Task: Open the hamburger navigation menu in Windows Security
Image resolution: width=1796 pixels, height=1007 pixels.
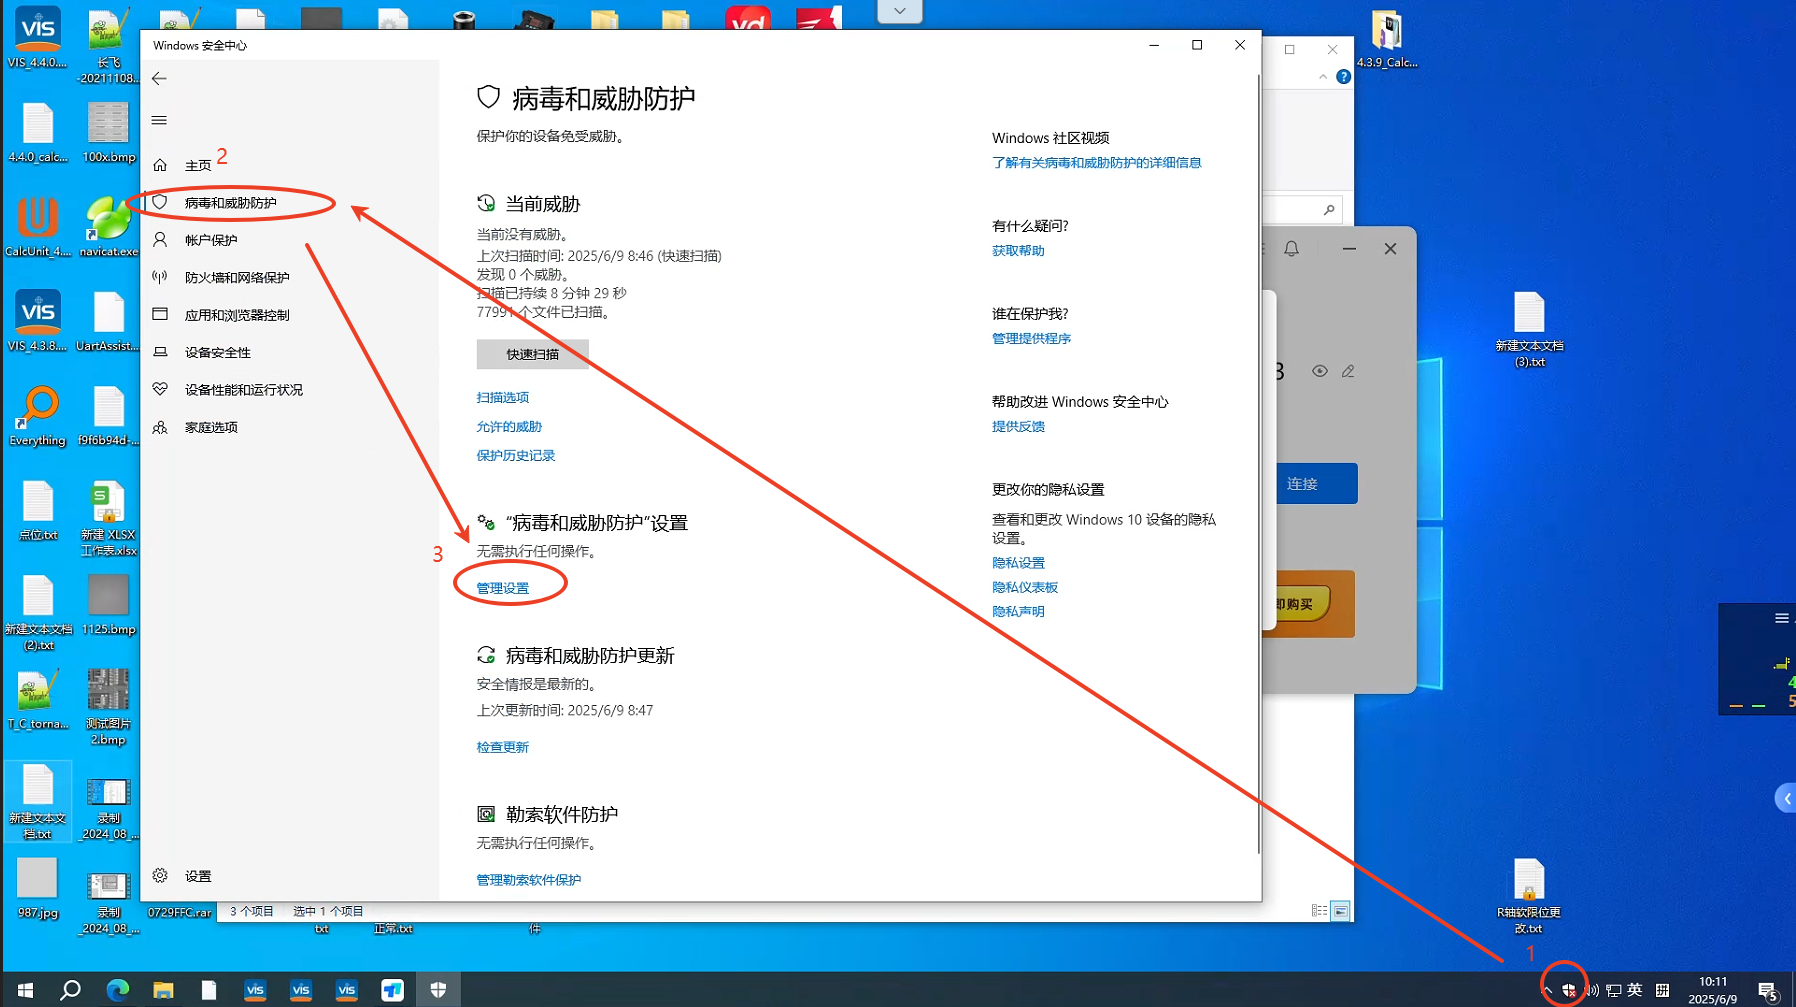Action: click(x=159, y=120)
